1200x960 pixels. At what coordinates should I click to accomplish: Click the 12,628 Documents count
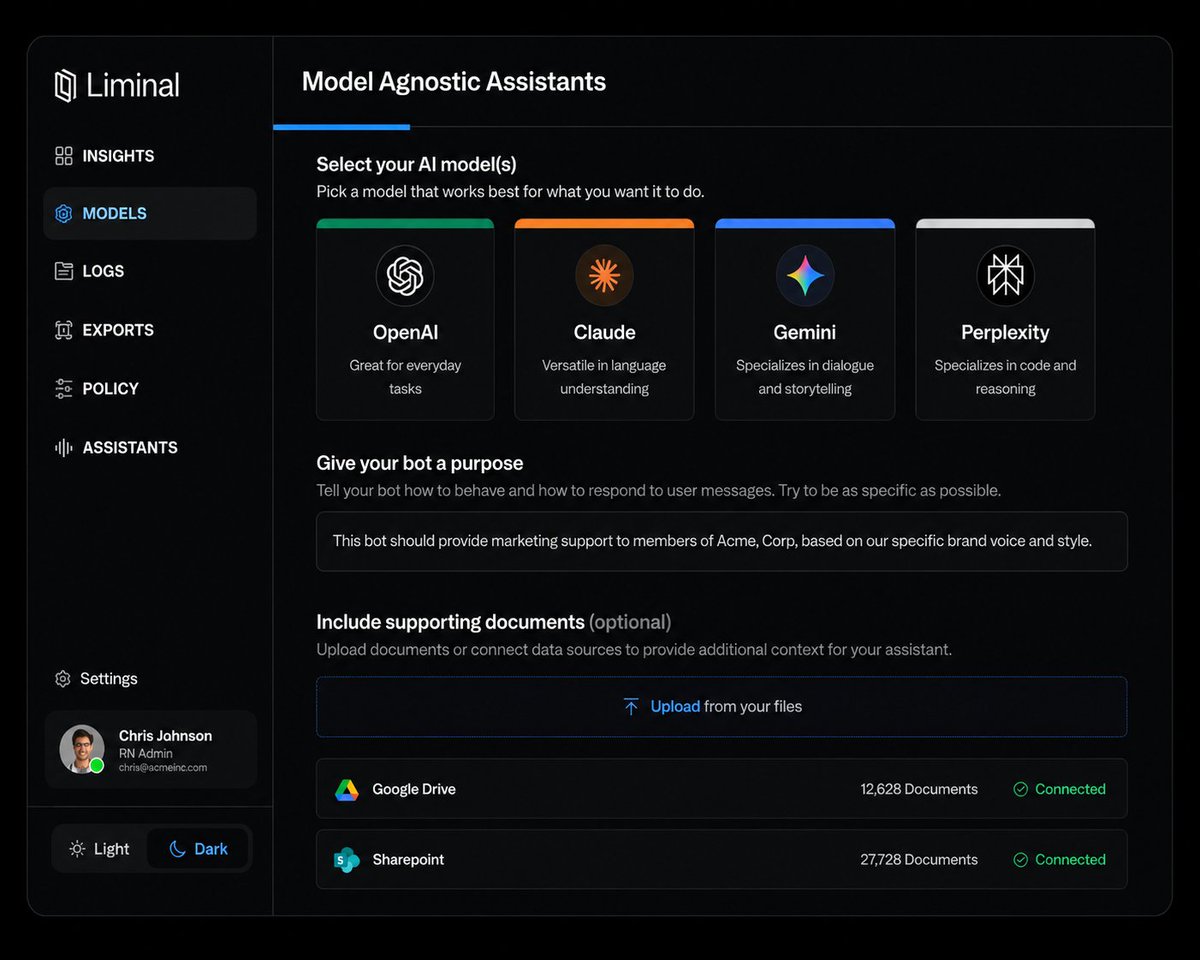coord(919,790)
